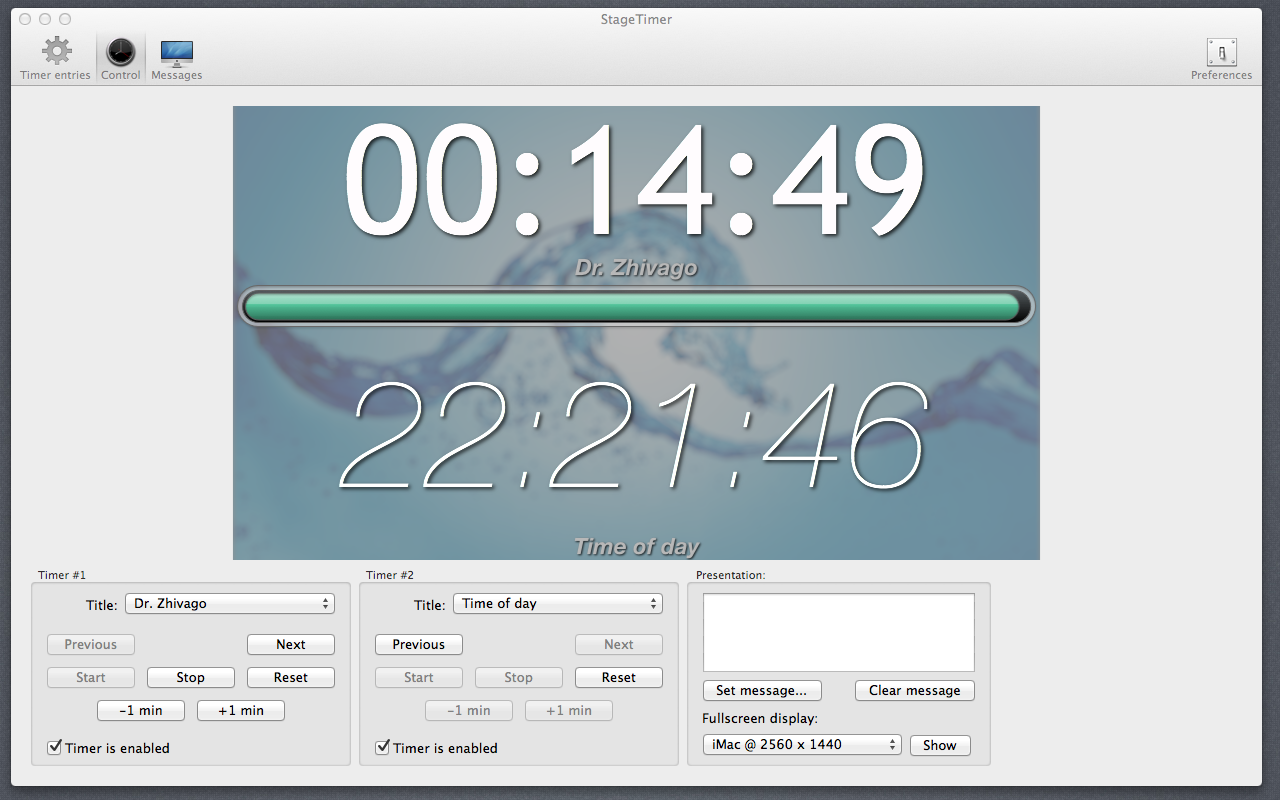This screenshot has height=800, width=1280.
Task: Click the Dr. Zhivago label in preview
Action: (x=637, y=268)
